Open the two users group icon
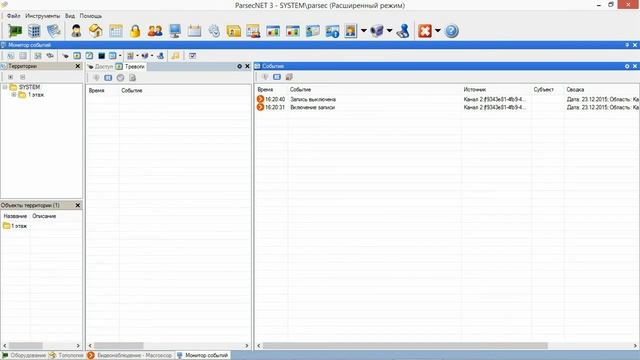 click(x=155, y=31)
